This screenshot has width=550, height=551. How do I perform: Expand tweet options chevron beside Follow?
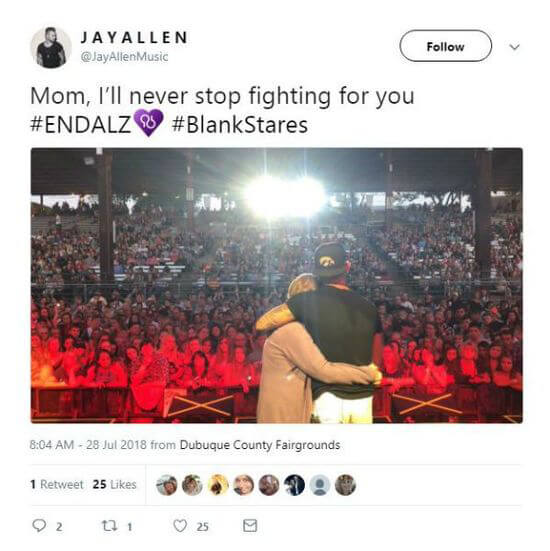click(515, 47)
